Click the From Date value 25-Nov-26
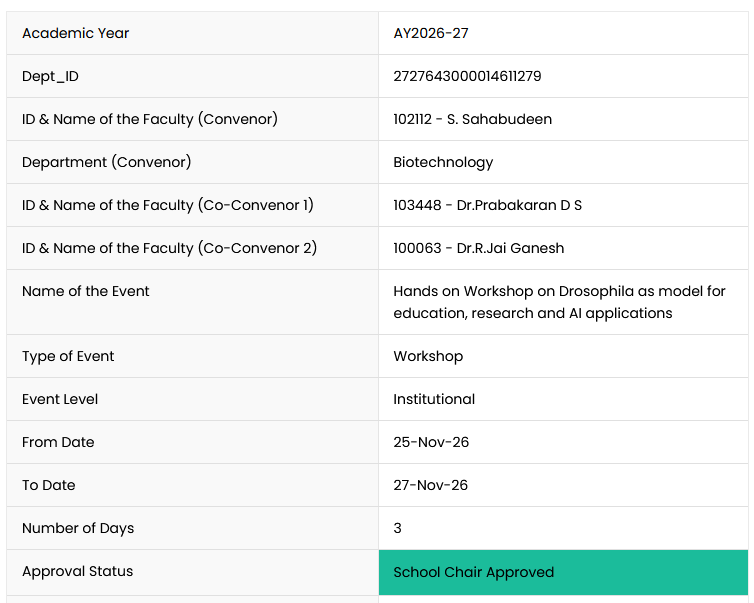 pos(431,442)
